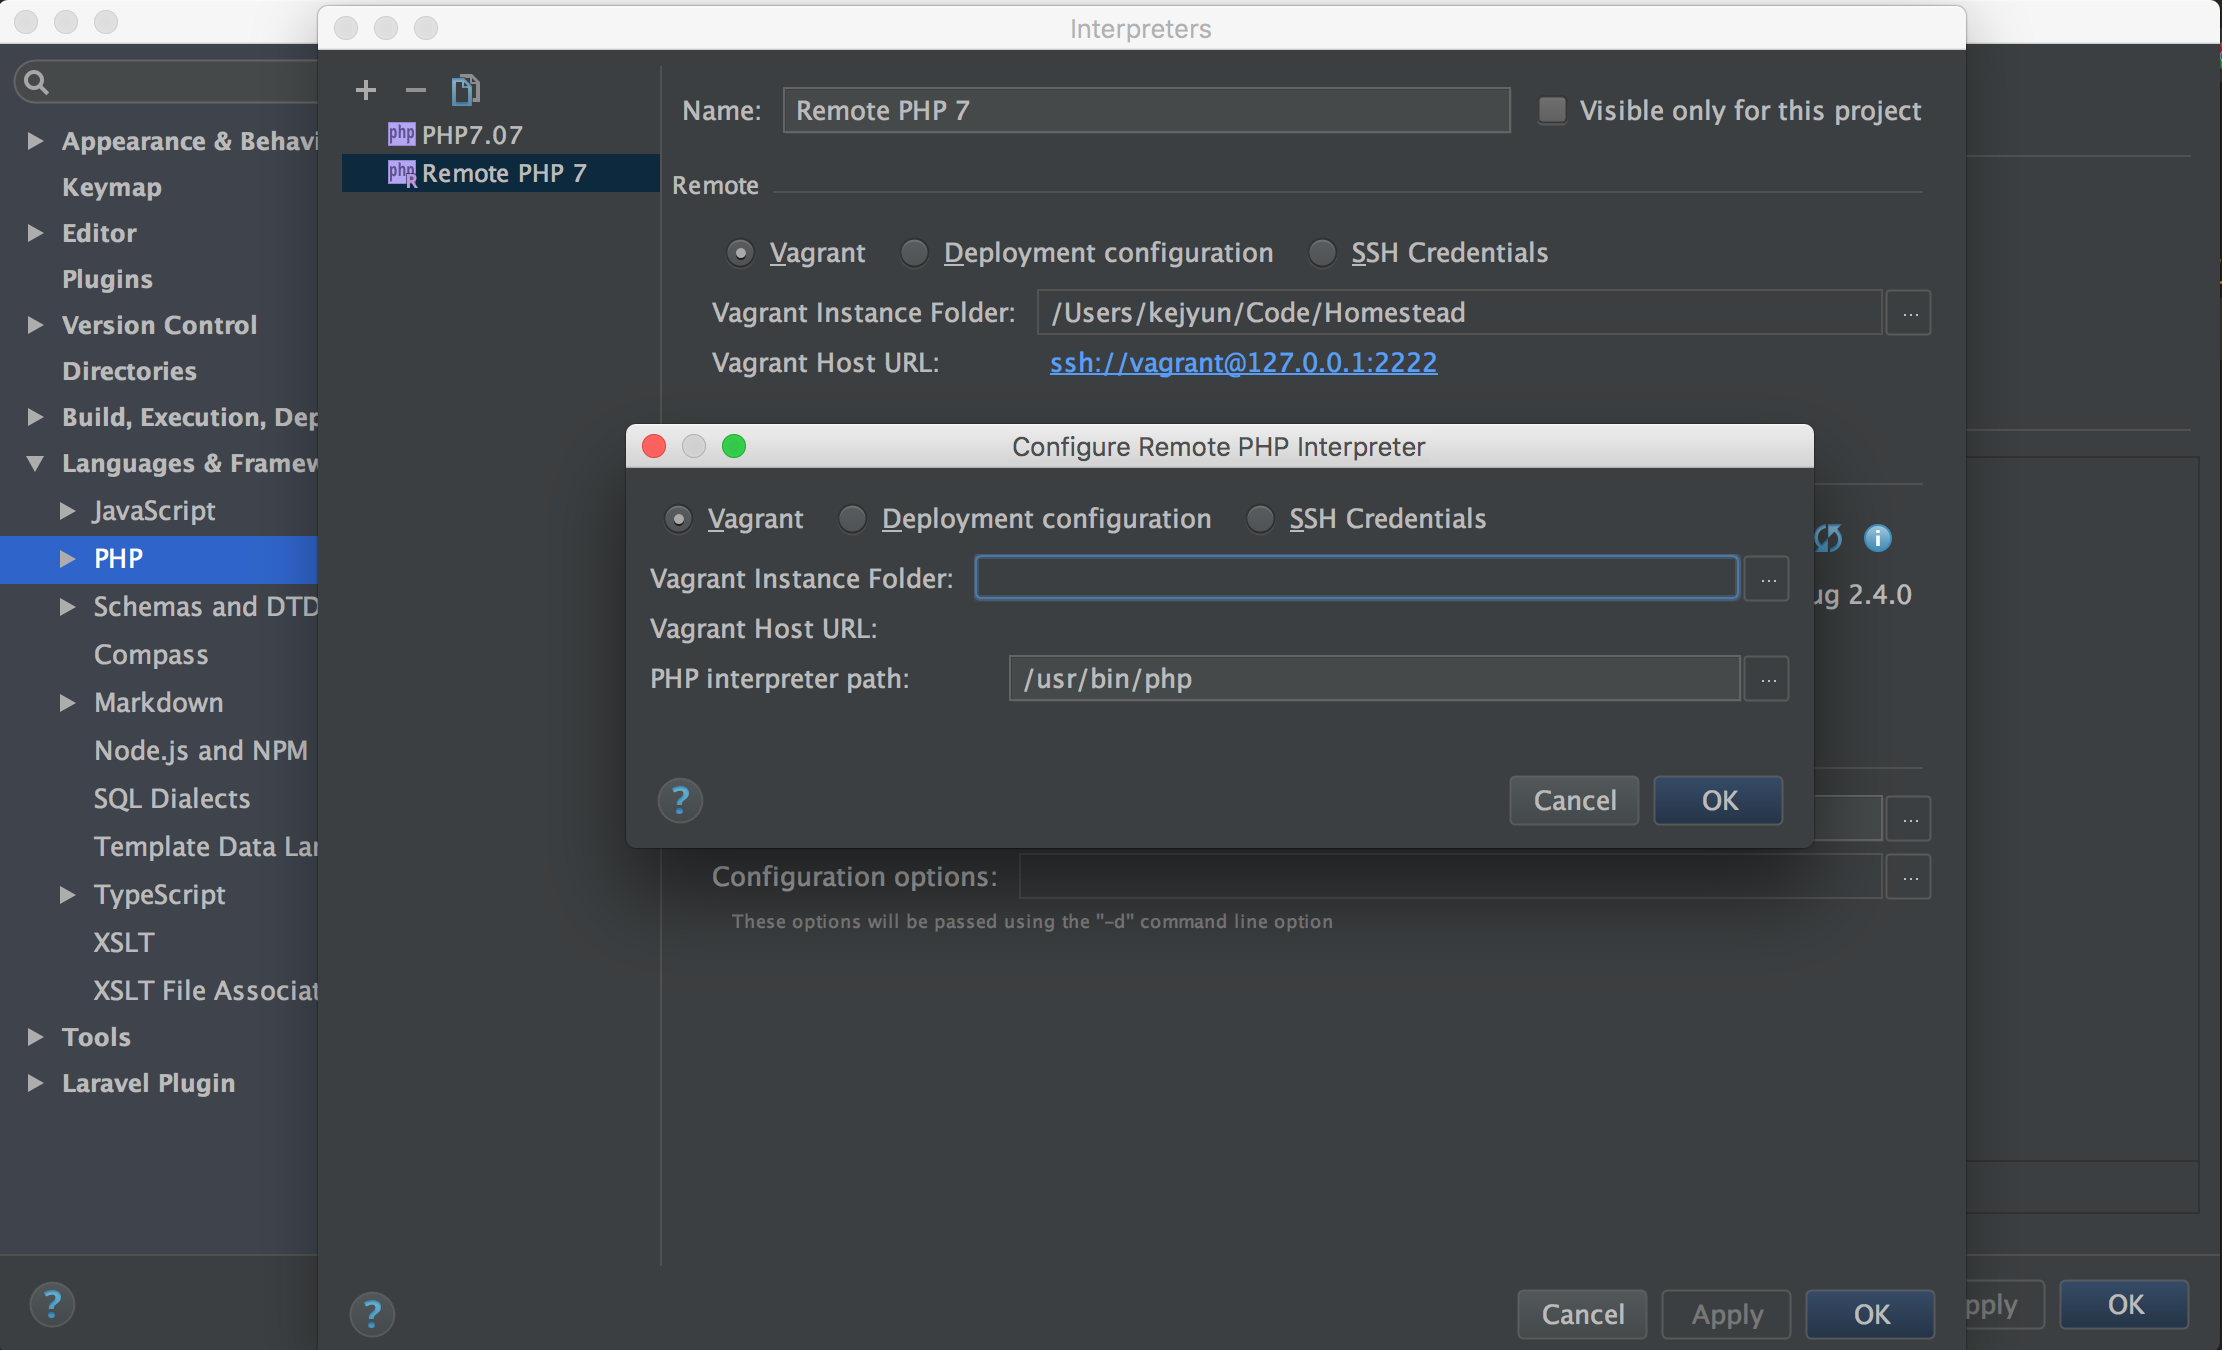Click the remove interpreter minus icon
Image resolution: width=2222 pixels, height=1350 pixels.
click(415, 90)
